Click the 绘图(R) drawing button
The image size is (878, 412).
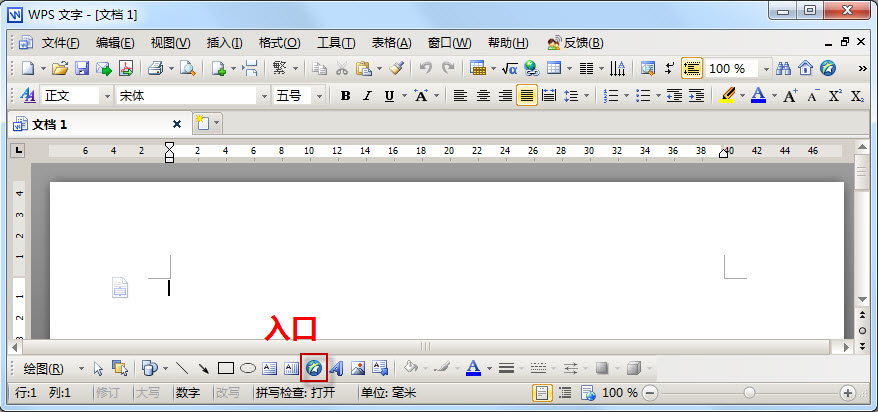pos(48,368)
